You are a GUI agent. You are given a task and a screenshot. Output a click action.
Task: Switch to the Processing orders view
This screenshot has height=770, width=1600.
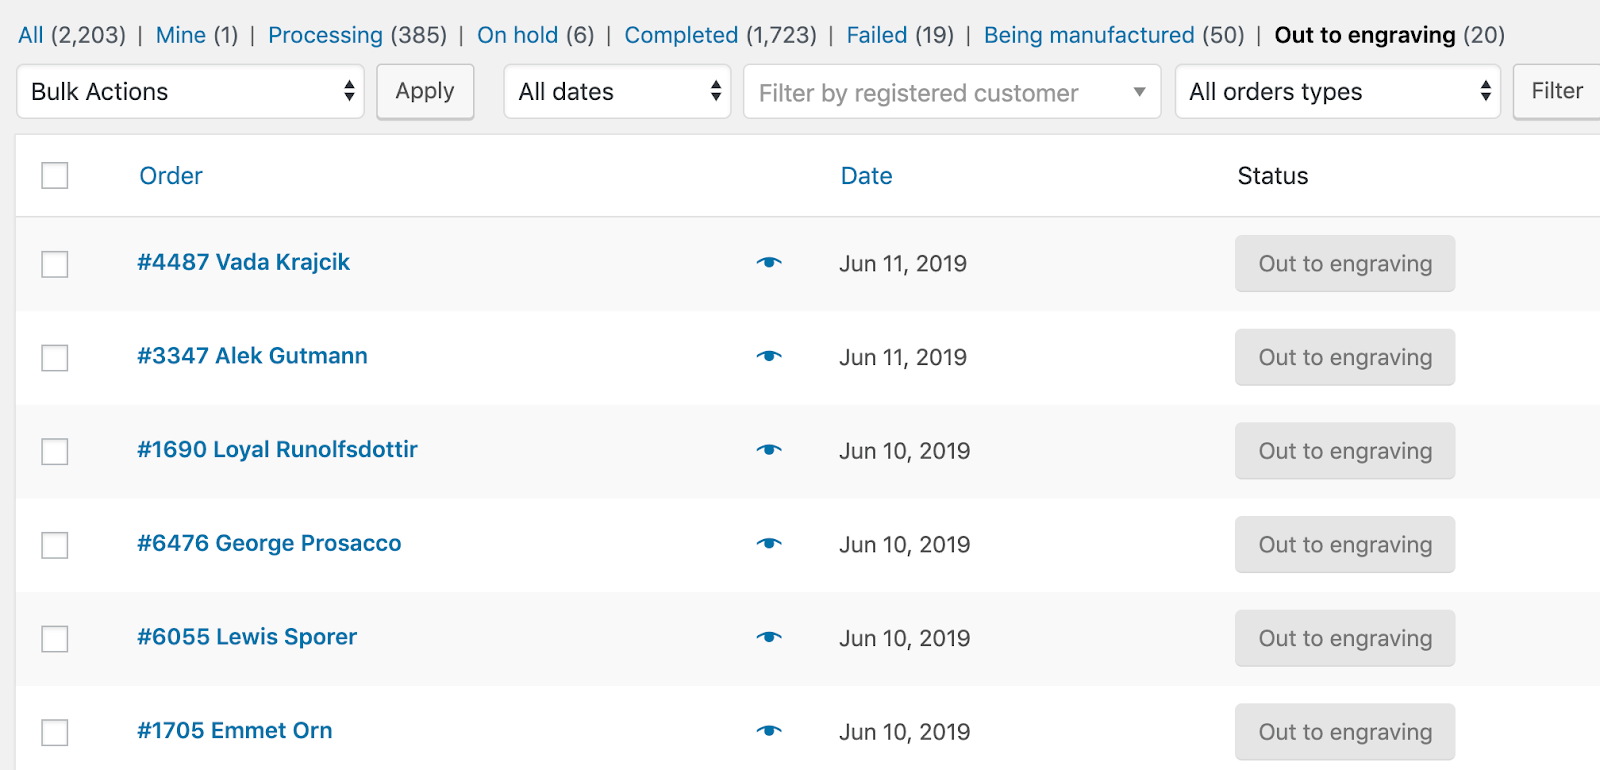click(325, 35)
